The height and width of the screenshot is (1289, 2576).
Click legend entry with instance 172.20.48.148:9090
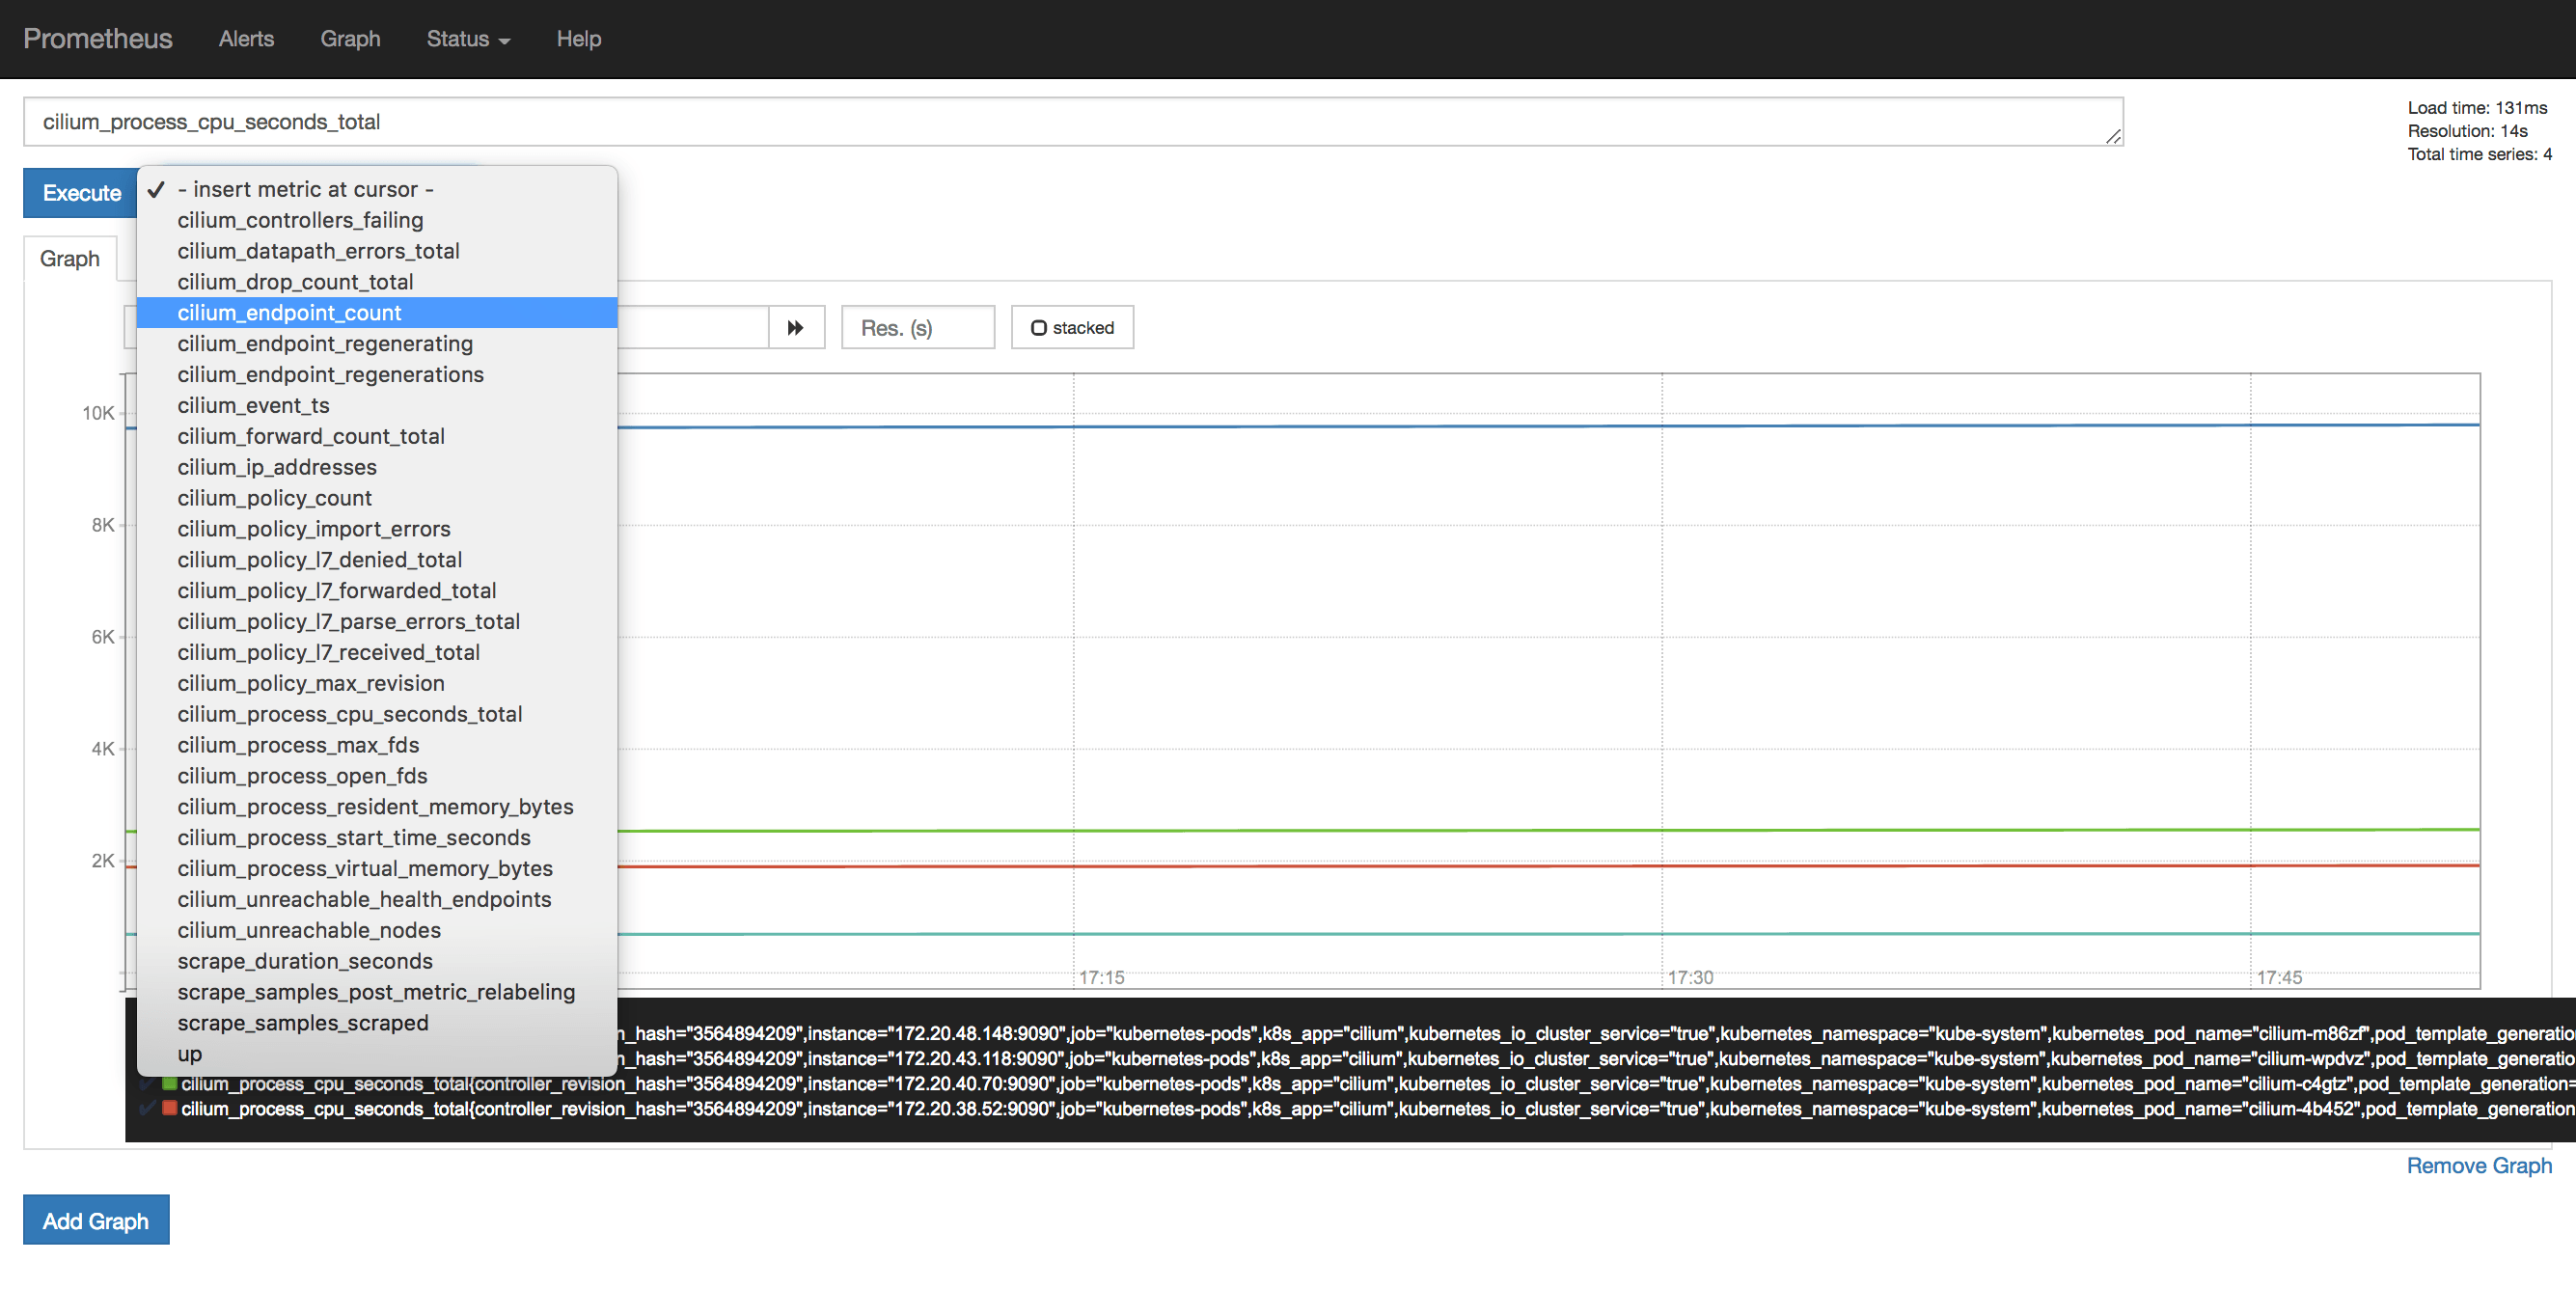click(1596, 1034)
